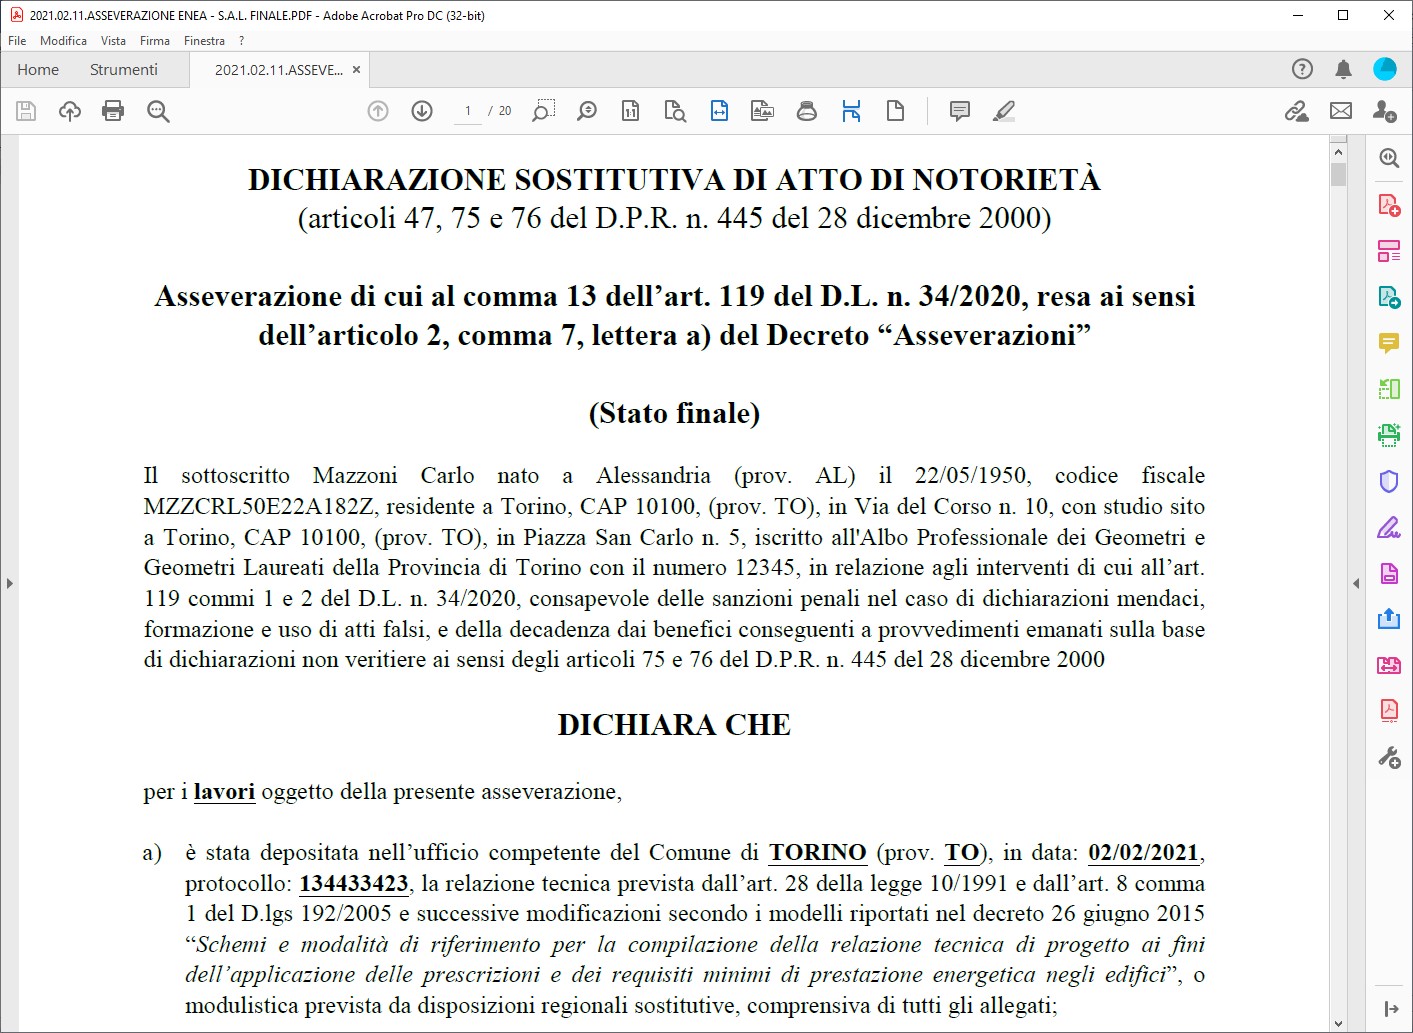Toggle fit one full page view

pos(895,111)
